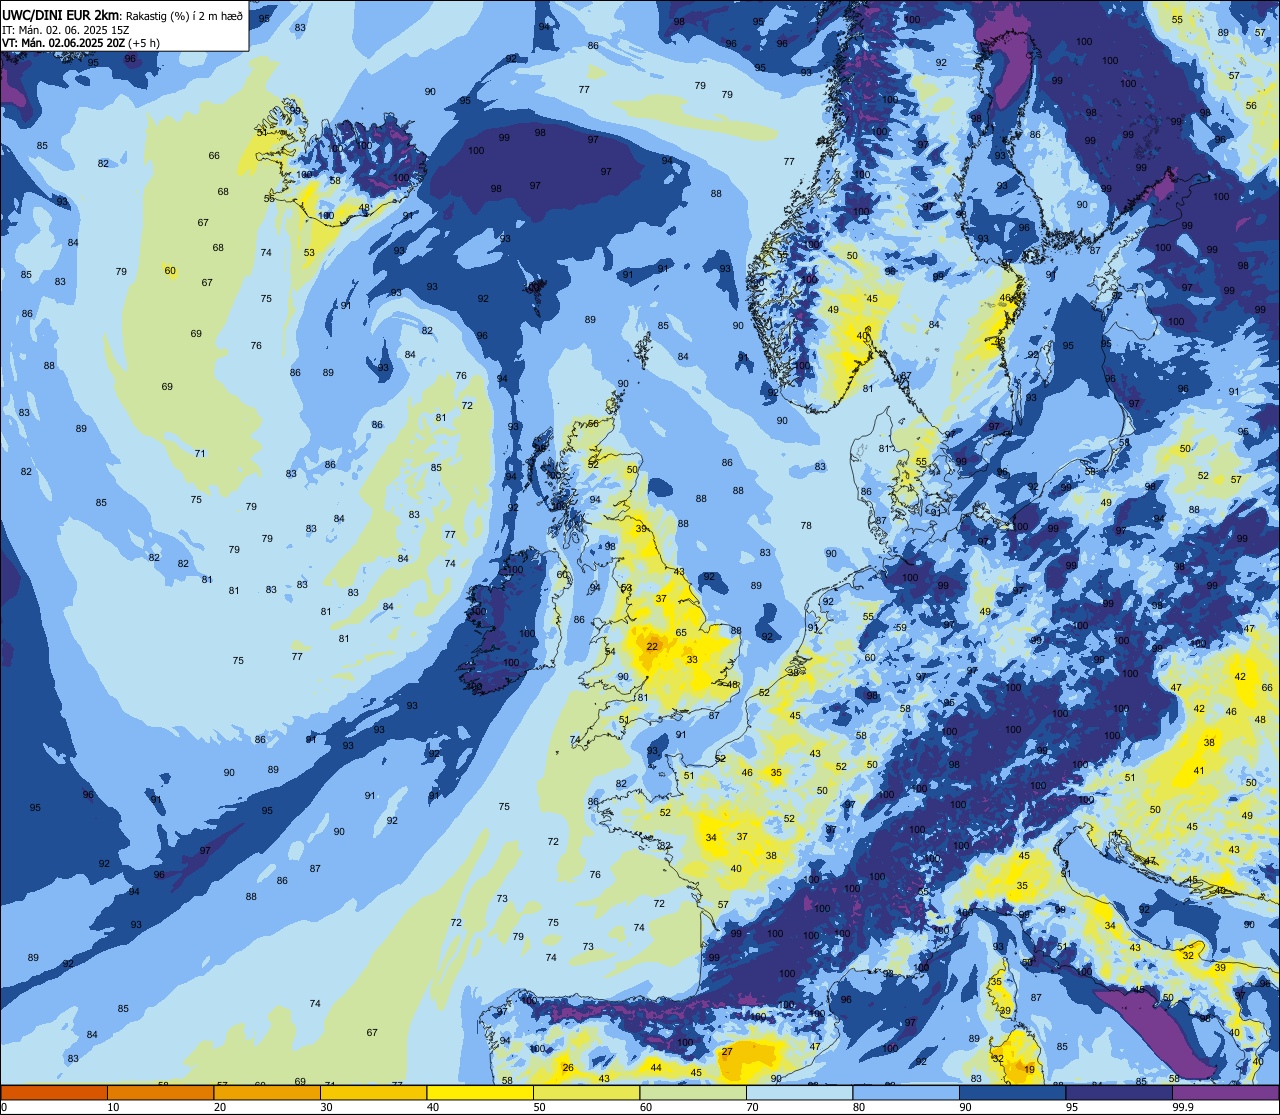This screenshot has height=1115, width=1280.
Task: Click the legend scale label "10"
Action: pyautogui.click(x=113, y=1107)
